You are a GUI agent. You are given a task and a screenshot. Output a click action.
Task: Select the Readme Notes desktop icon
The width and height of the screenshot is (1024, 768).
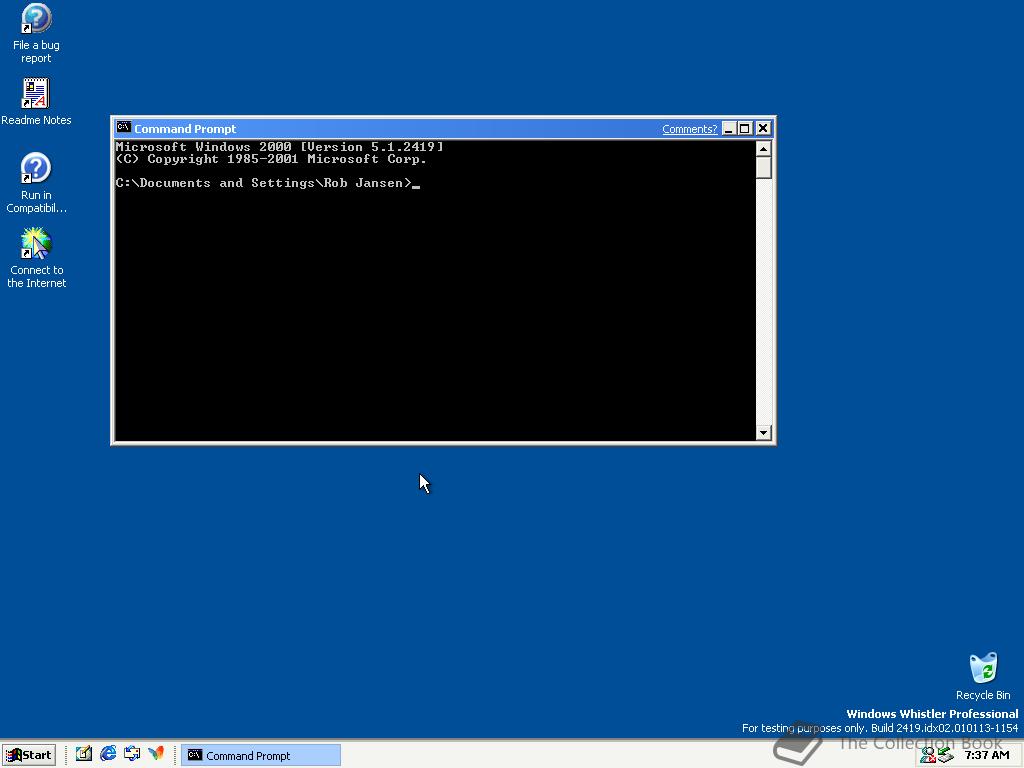pos(36,102)
